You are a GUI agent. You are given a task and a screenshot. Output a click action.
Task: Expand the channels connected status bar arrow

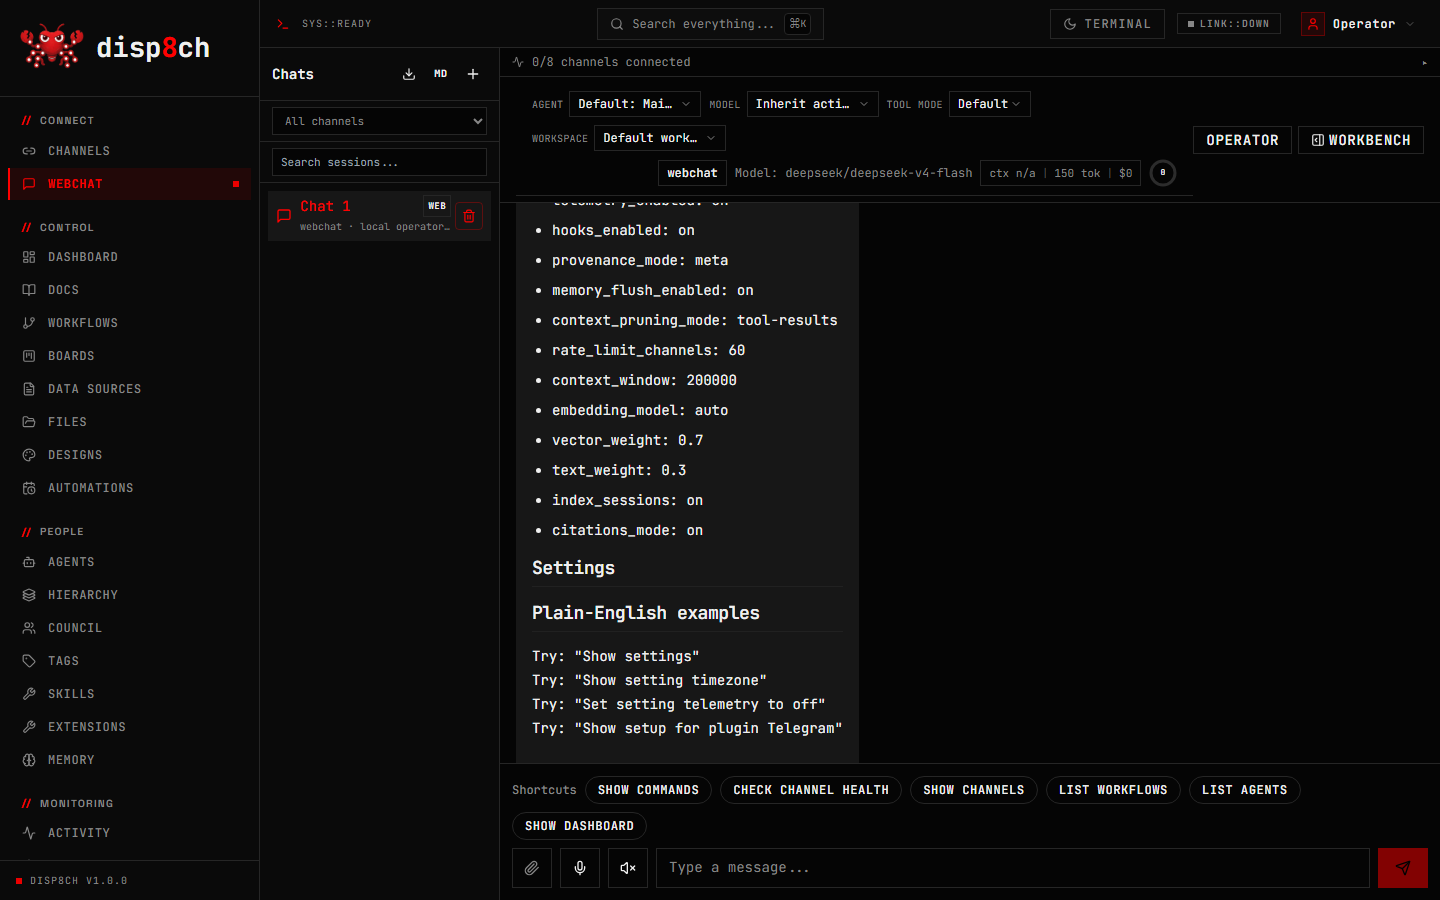click(x=1424, y=62)
